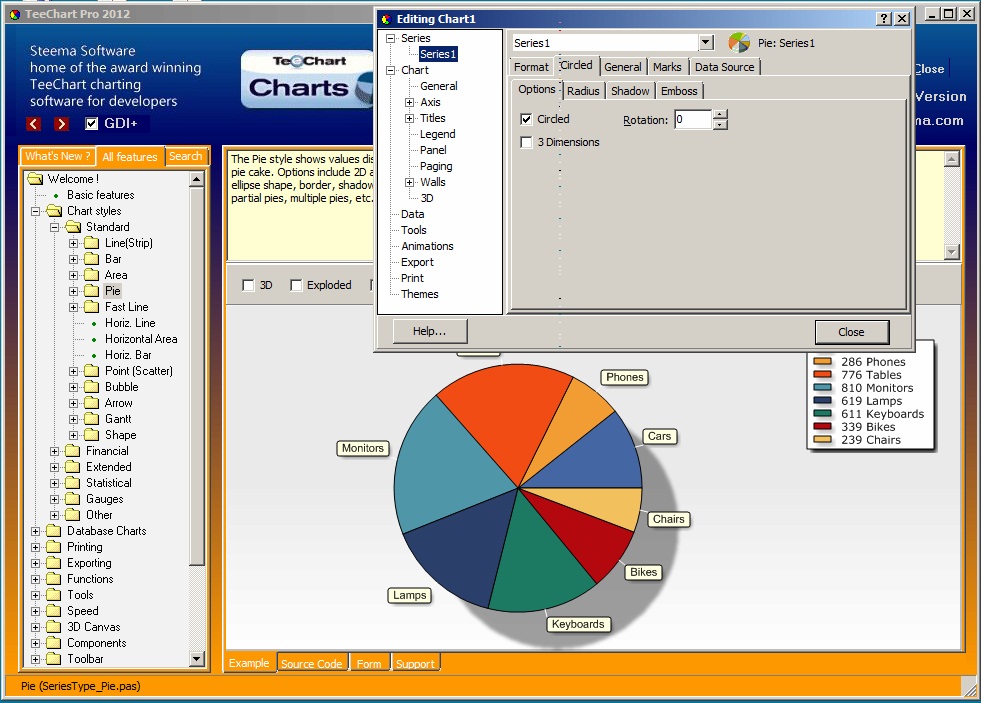Click the Bubble folder icon
981x703 pixels.
(92, 387)
